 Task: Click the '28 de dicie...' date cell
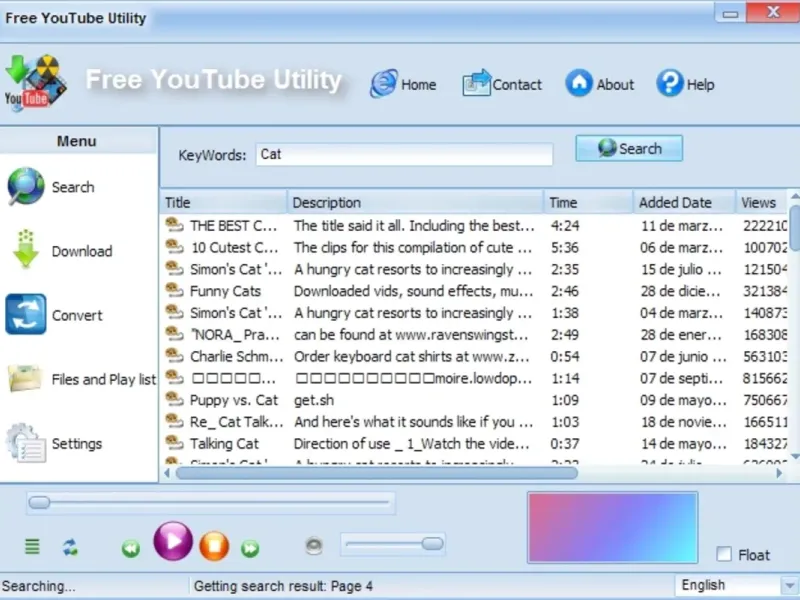681,291
